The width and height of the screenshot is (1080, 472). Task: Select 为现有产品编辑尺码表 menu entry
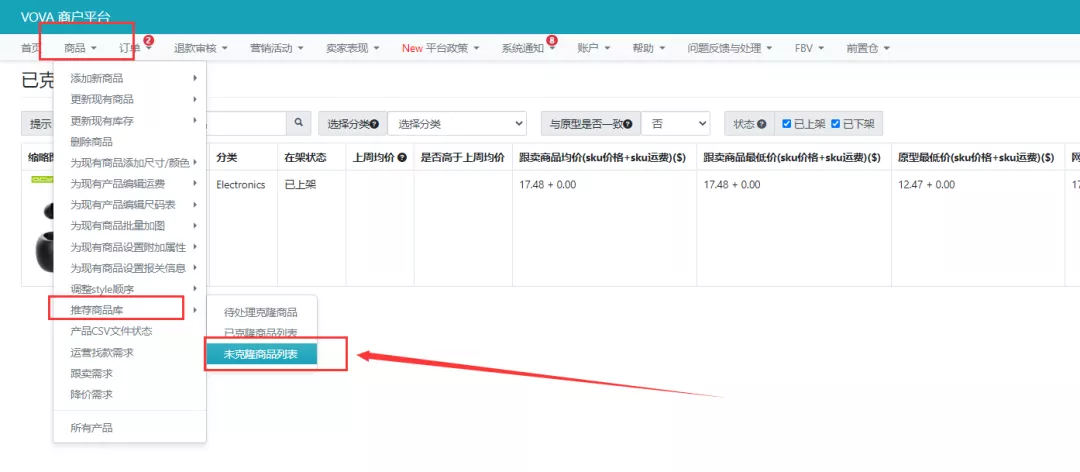129,205
